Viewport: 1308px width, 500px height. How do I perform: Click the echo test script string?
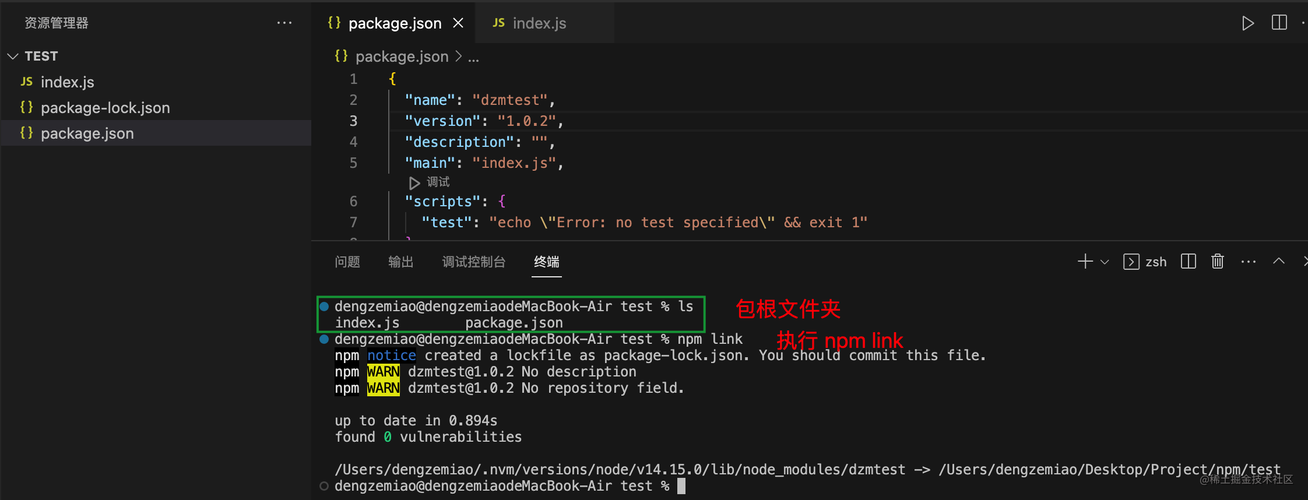(x=678, y=223)
